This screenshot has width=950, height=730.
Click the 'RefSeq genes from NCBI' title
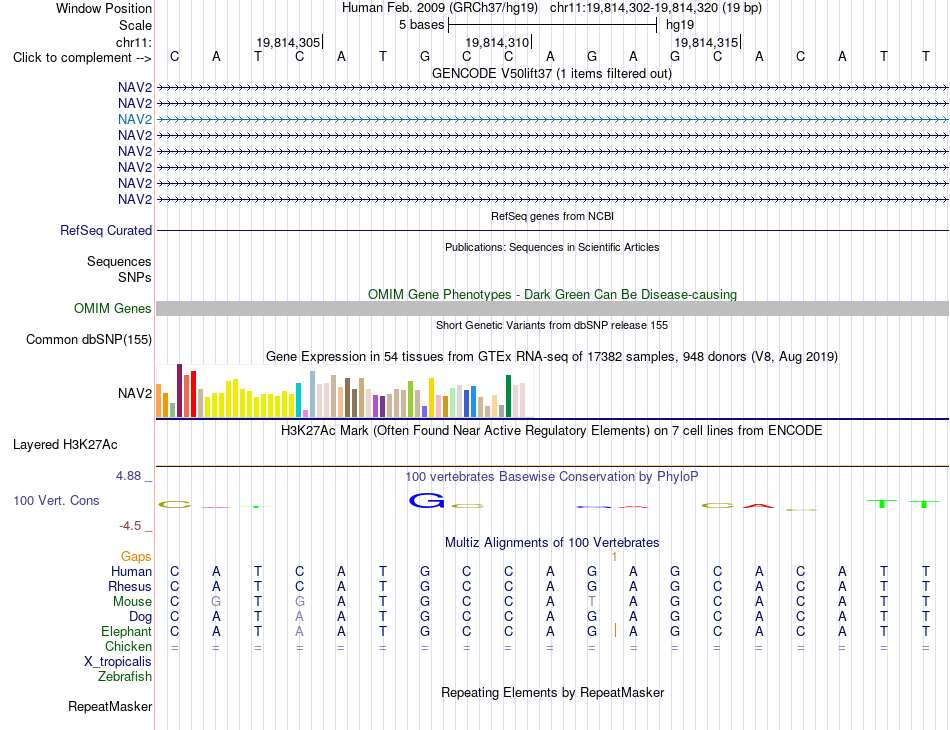pyautogui.click(x=552, y=216)
